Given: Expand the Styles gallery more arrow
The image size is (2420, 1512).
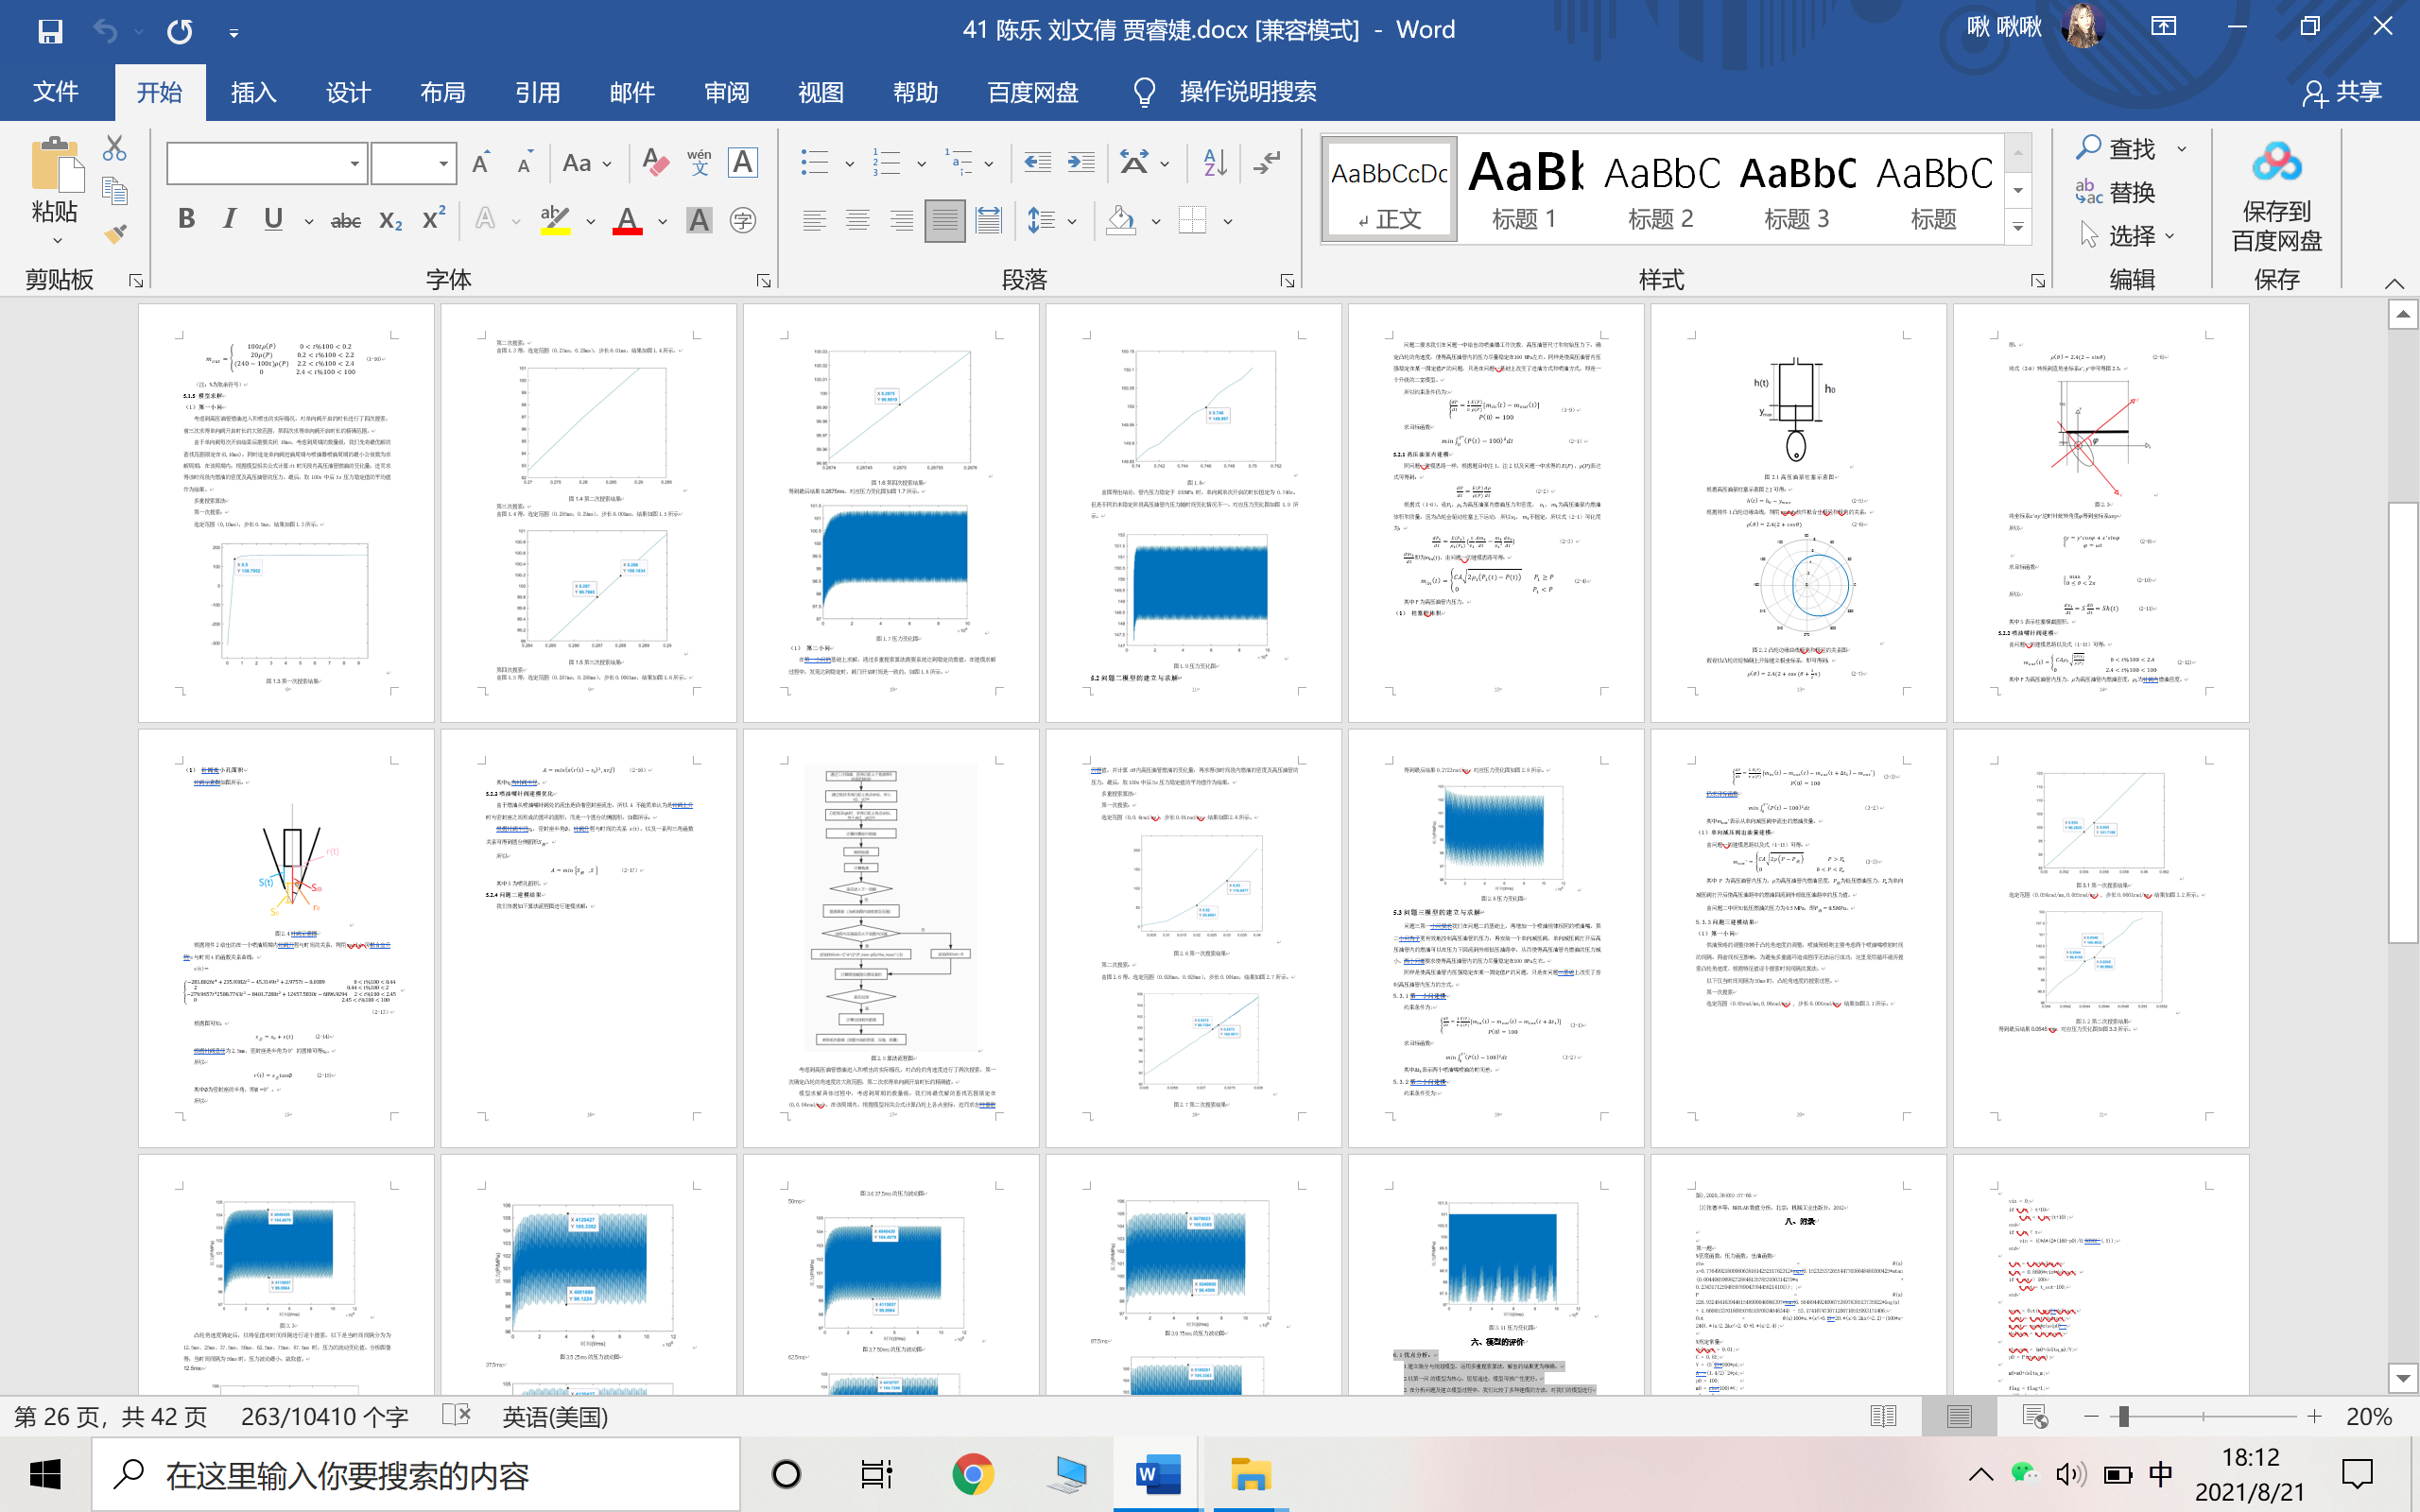Looking at the screenshot, I should tap(2018, 228).
